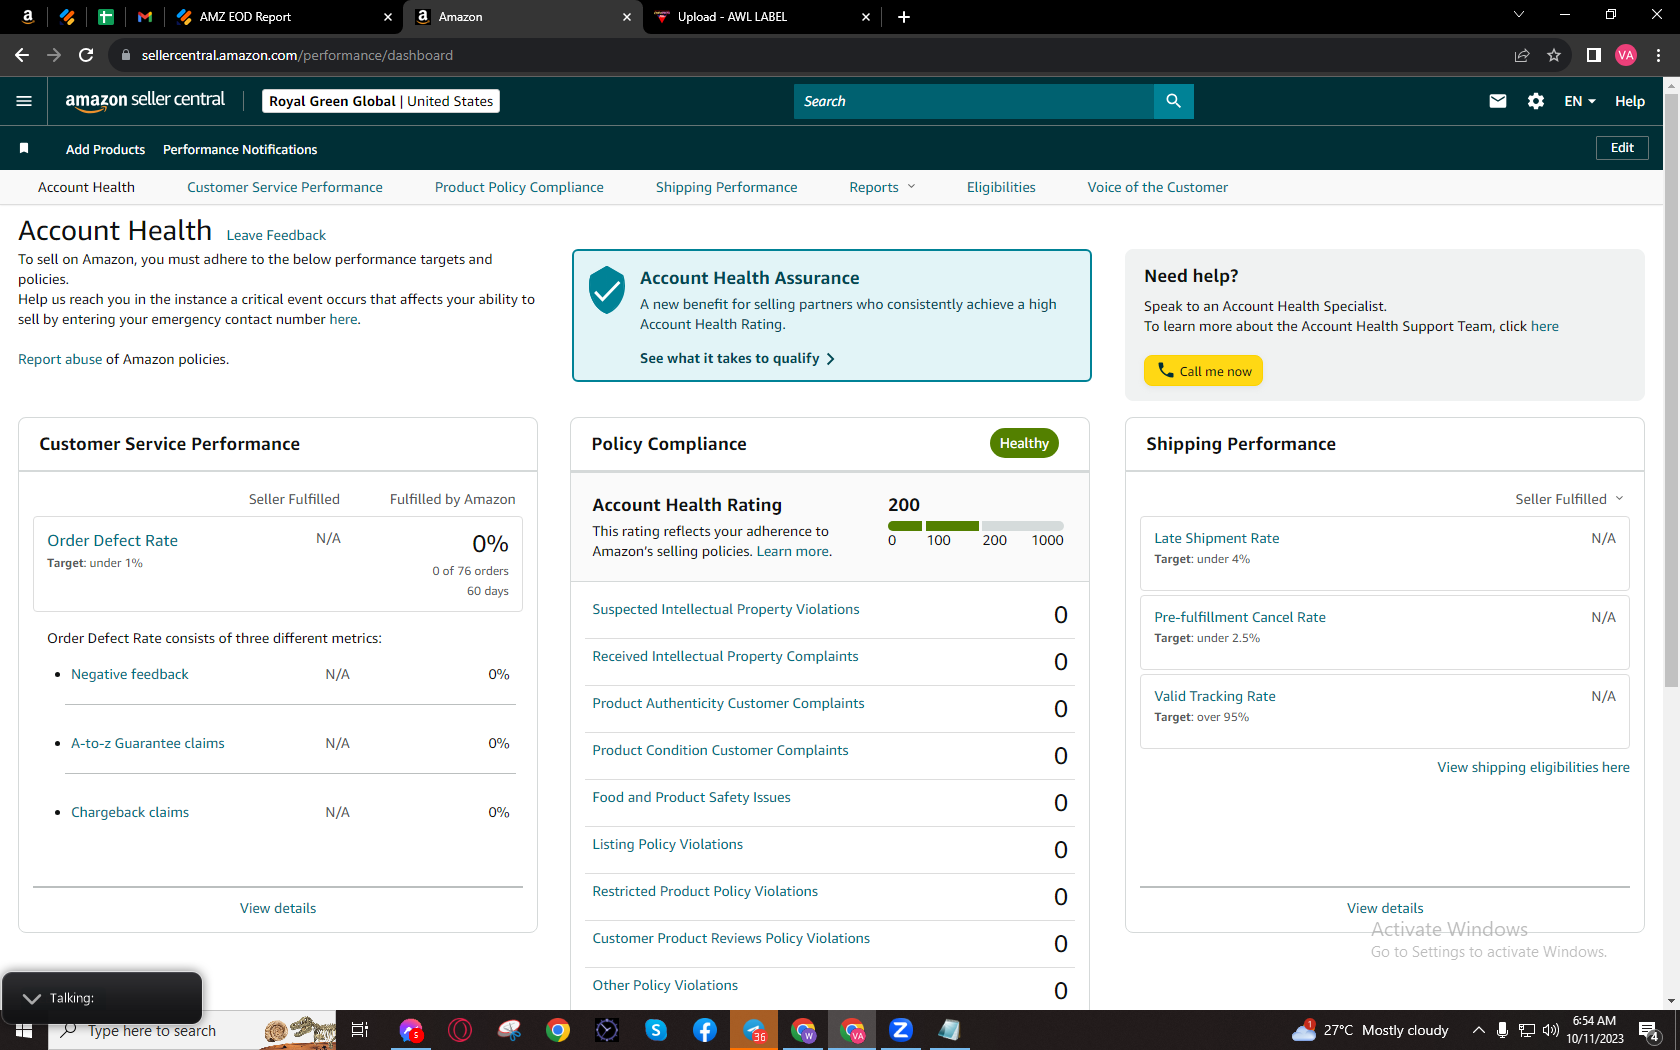This screenshot has width=1680, height=1050.
Task: Click the Healthy status badge
Action: tap(1024, 443)
